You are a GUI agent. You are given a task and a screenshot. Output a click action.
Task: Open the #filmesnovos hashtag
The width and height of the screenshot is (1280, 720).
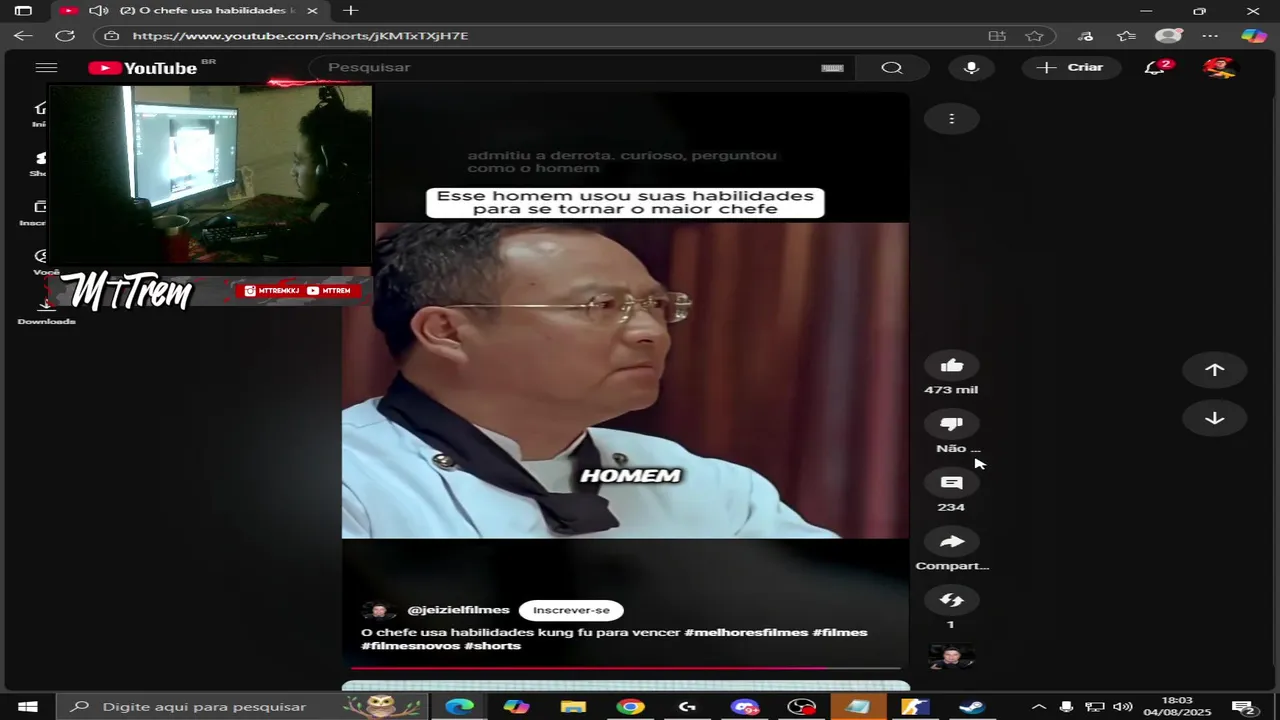(411, 646)
